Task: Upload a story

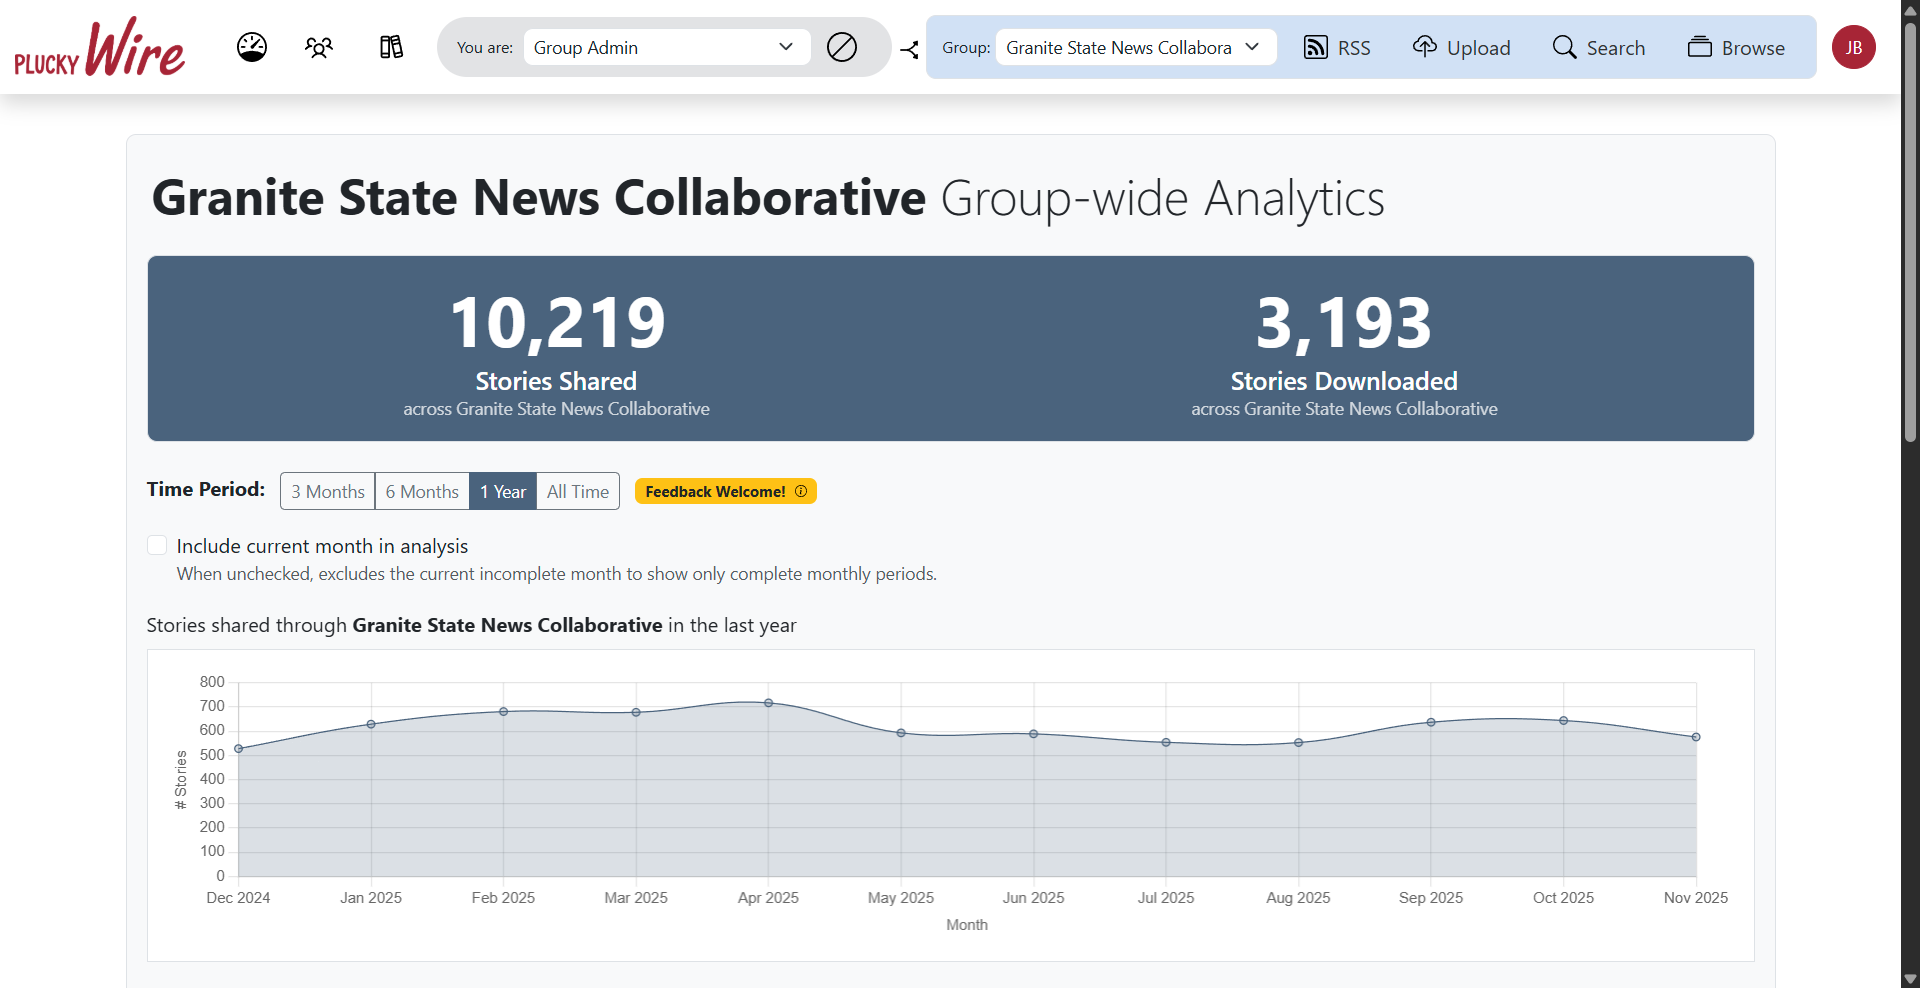Action: [x=1461, y=47]
